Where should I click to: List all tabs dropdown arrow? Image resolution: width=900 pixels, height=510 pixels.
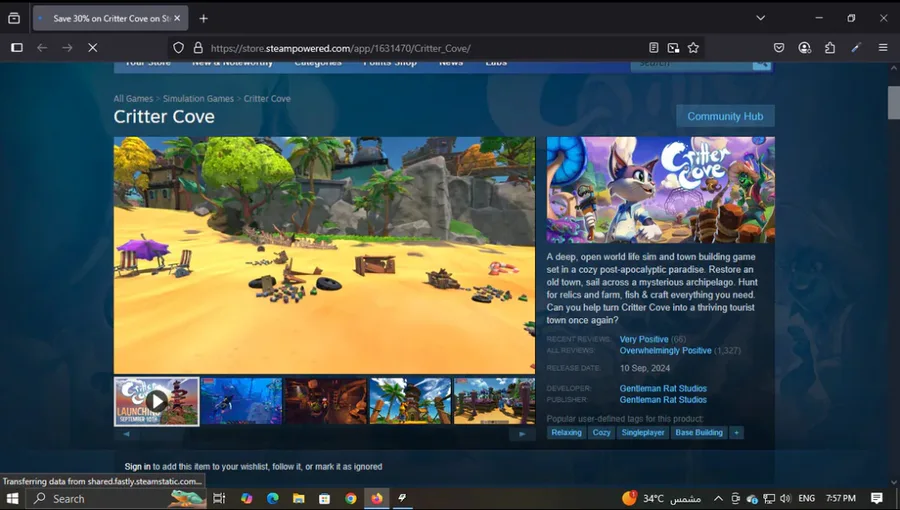click(761, 18)
